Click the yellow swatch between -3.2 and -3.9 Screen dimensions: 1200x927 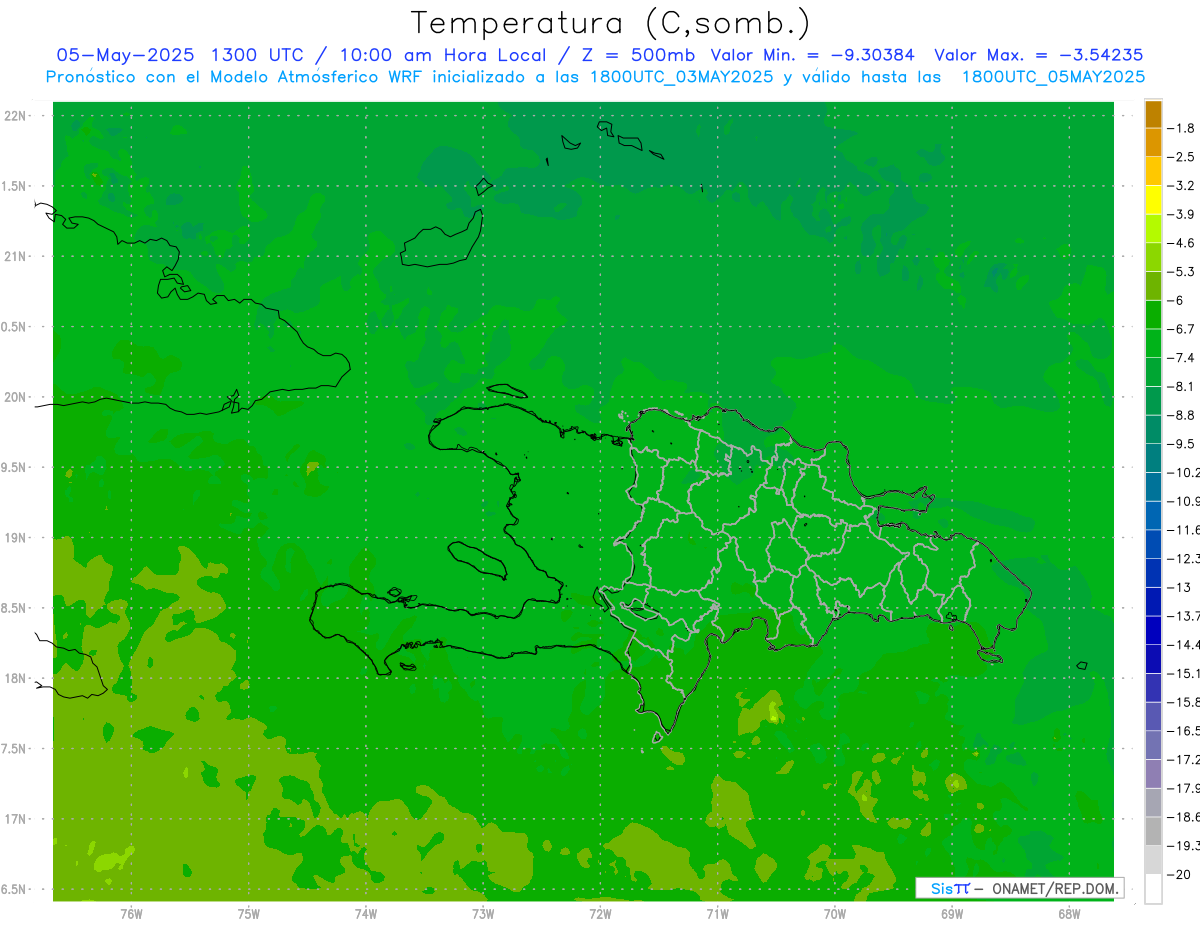1153,200
